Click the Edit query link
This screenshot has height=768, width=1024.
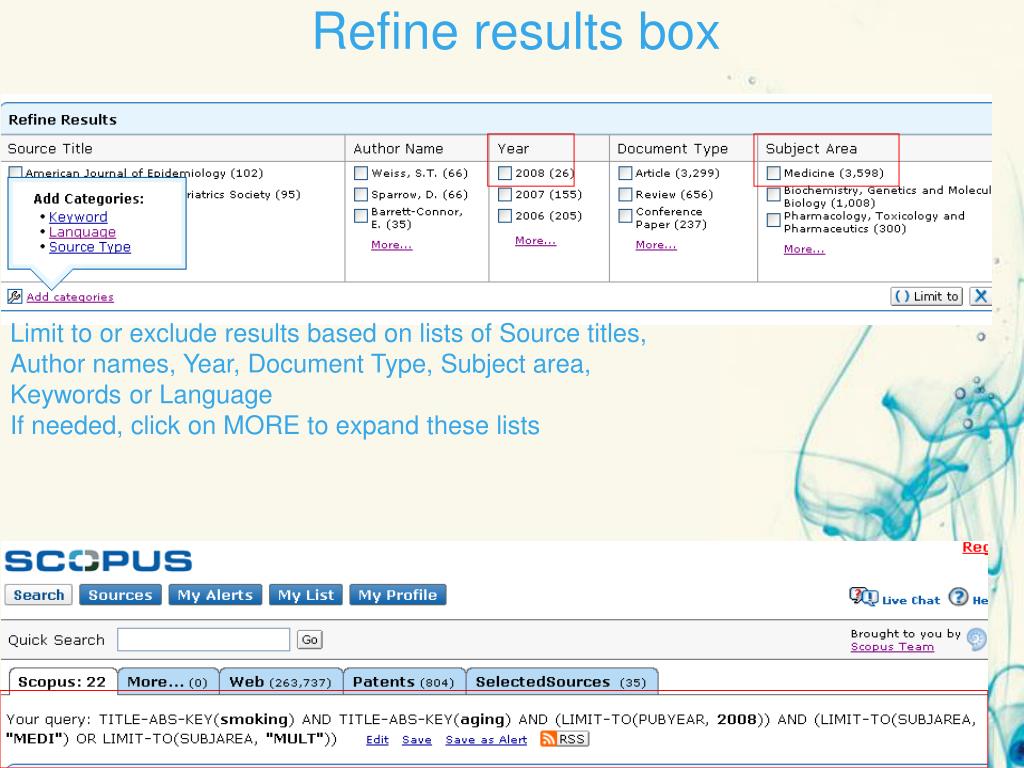point(377,740)
